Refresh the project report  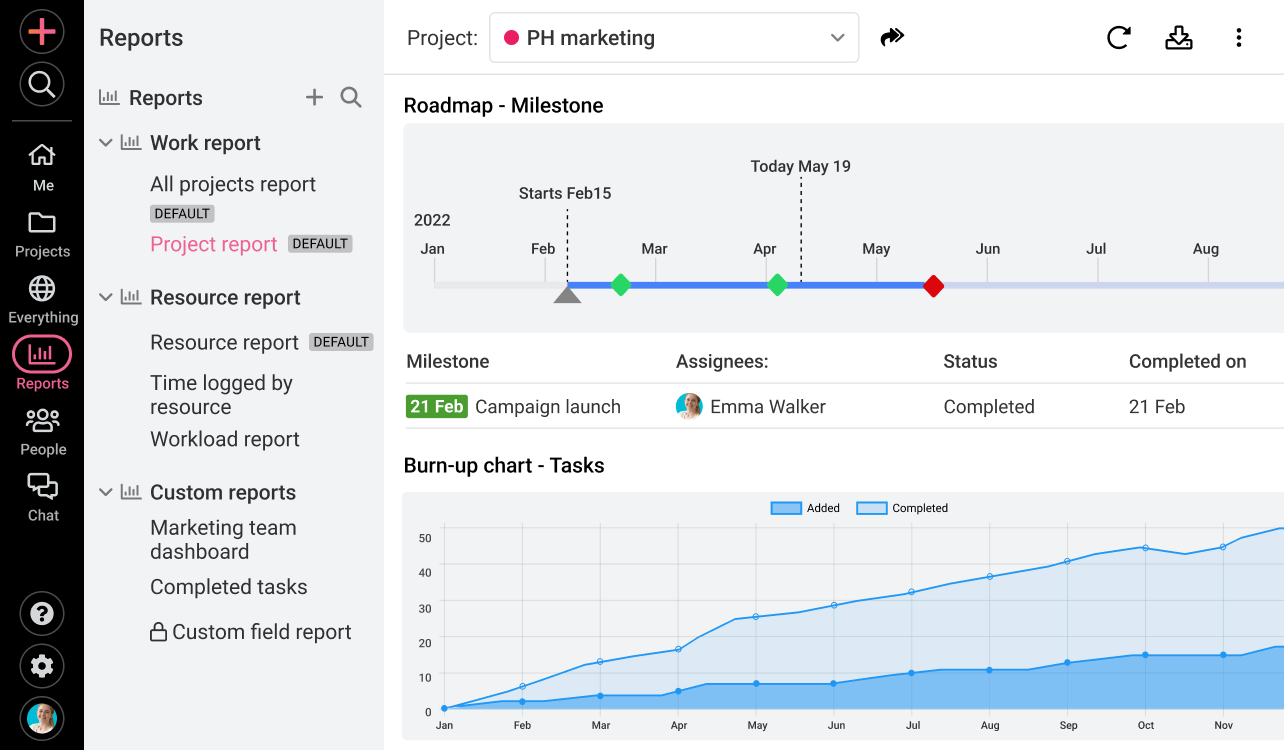1118,38
